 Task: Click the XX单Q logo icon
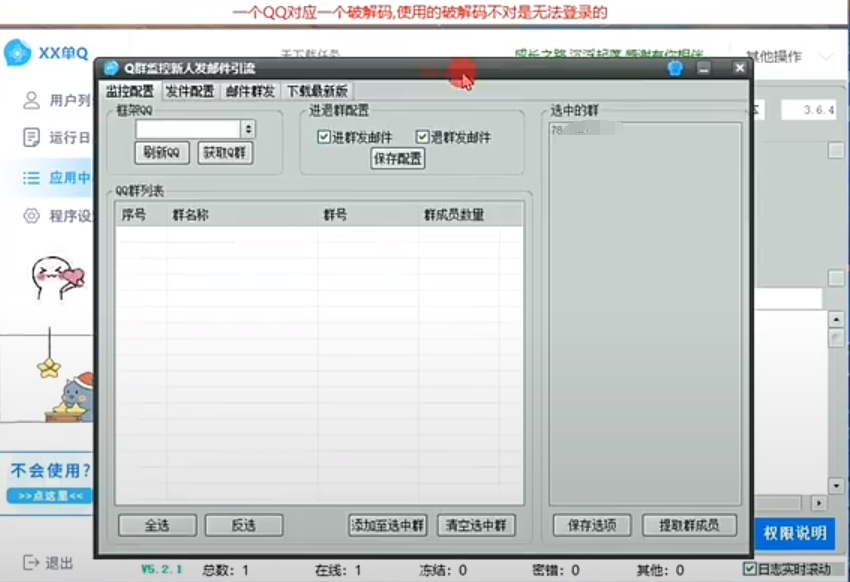pyautogui.click(x=18, y=53)
